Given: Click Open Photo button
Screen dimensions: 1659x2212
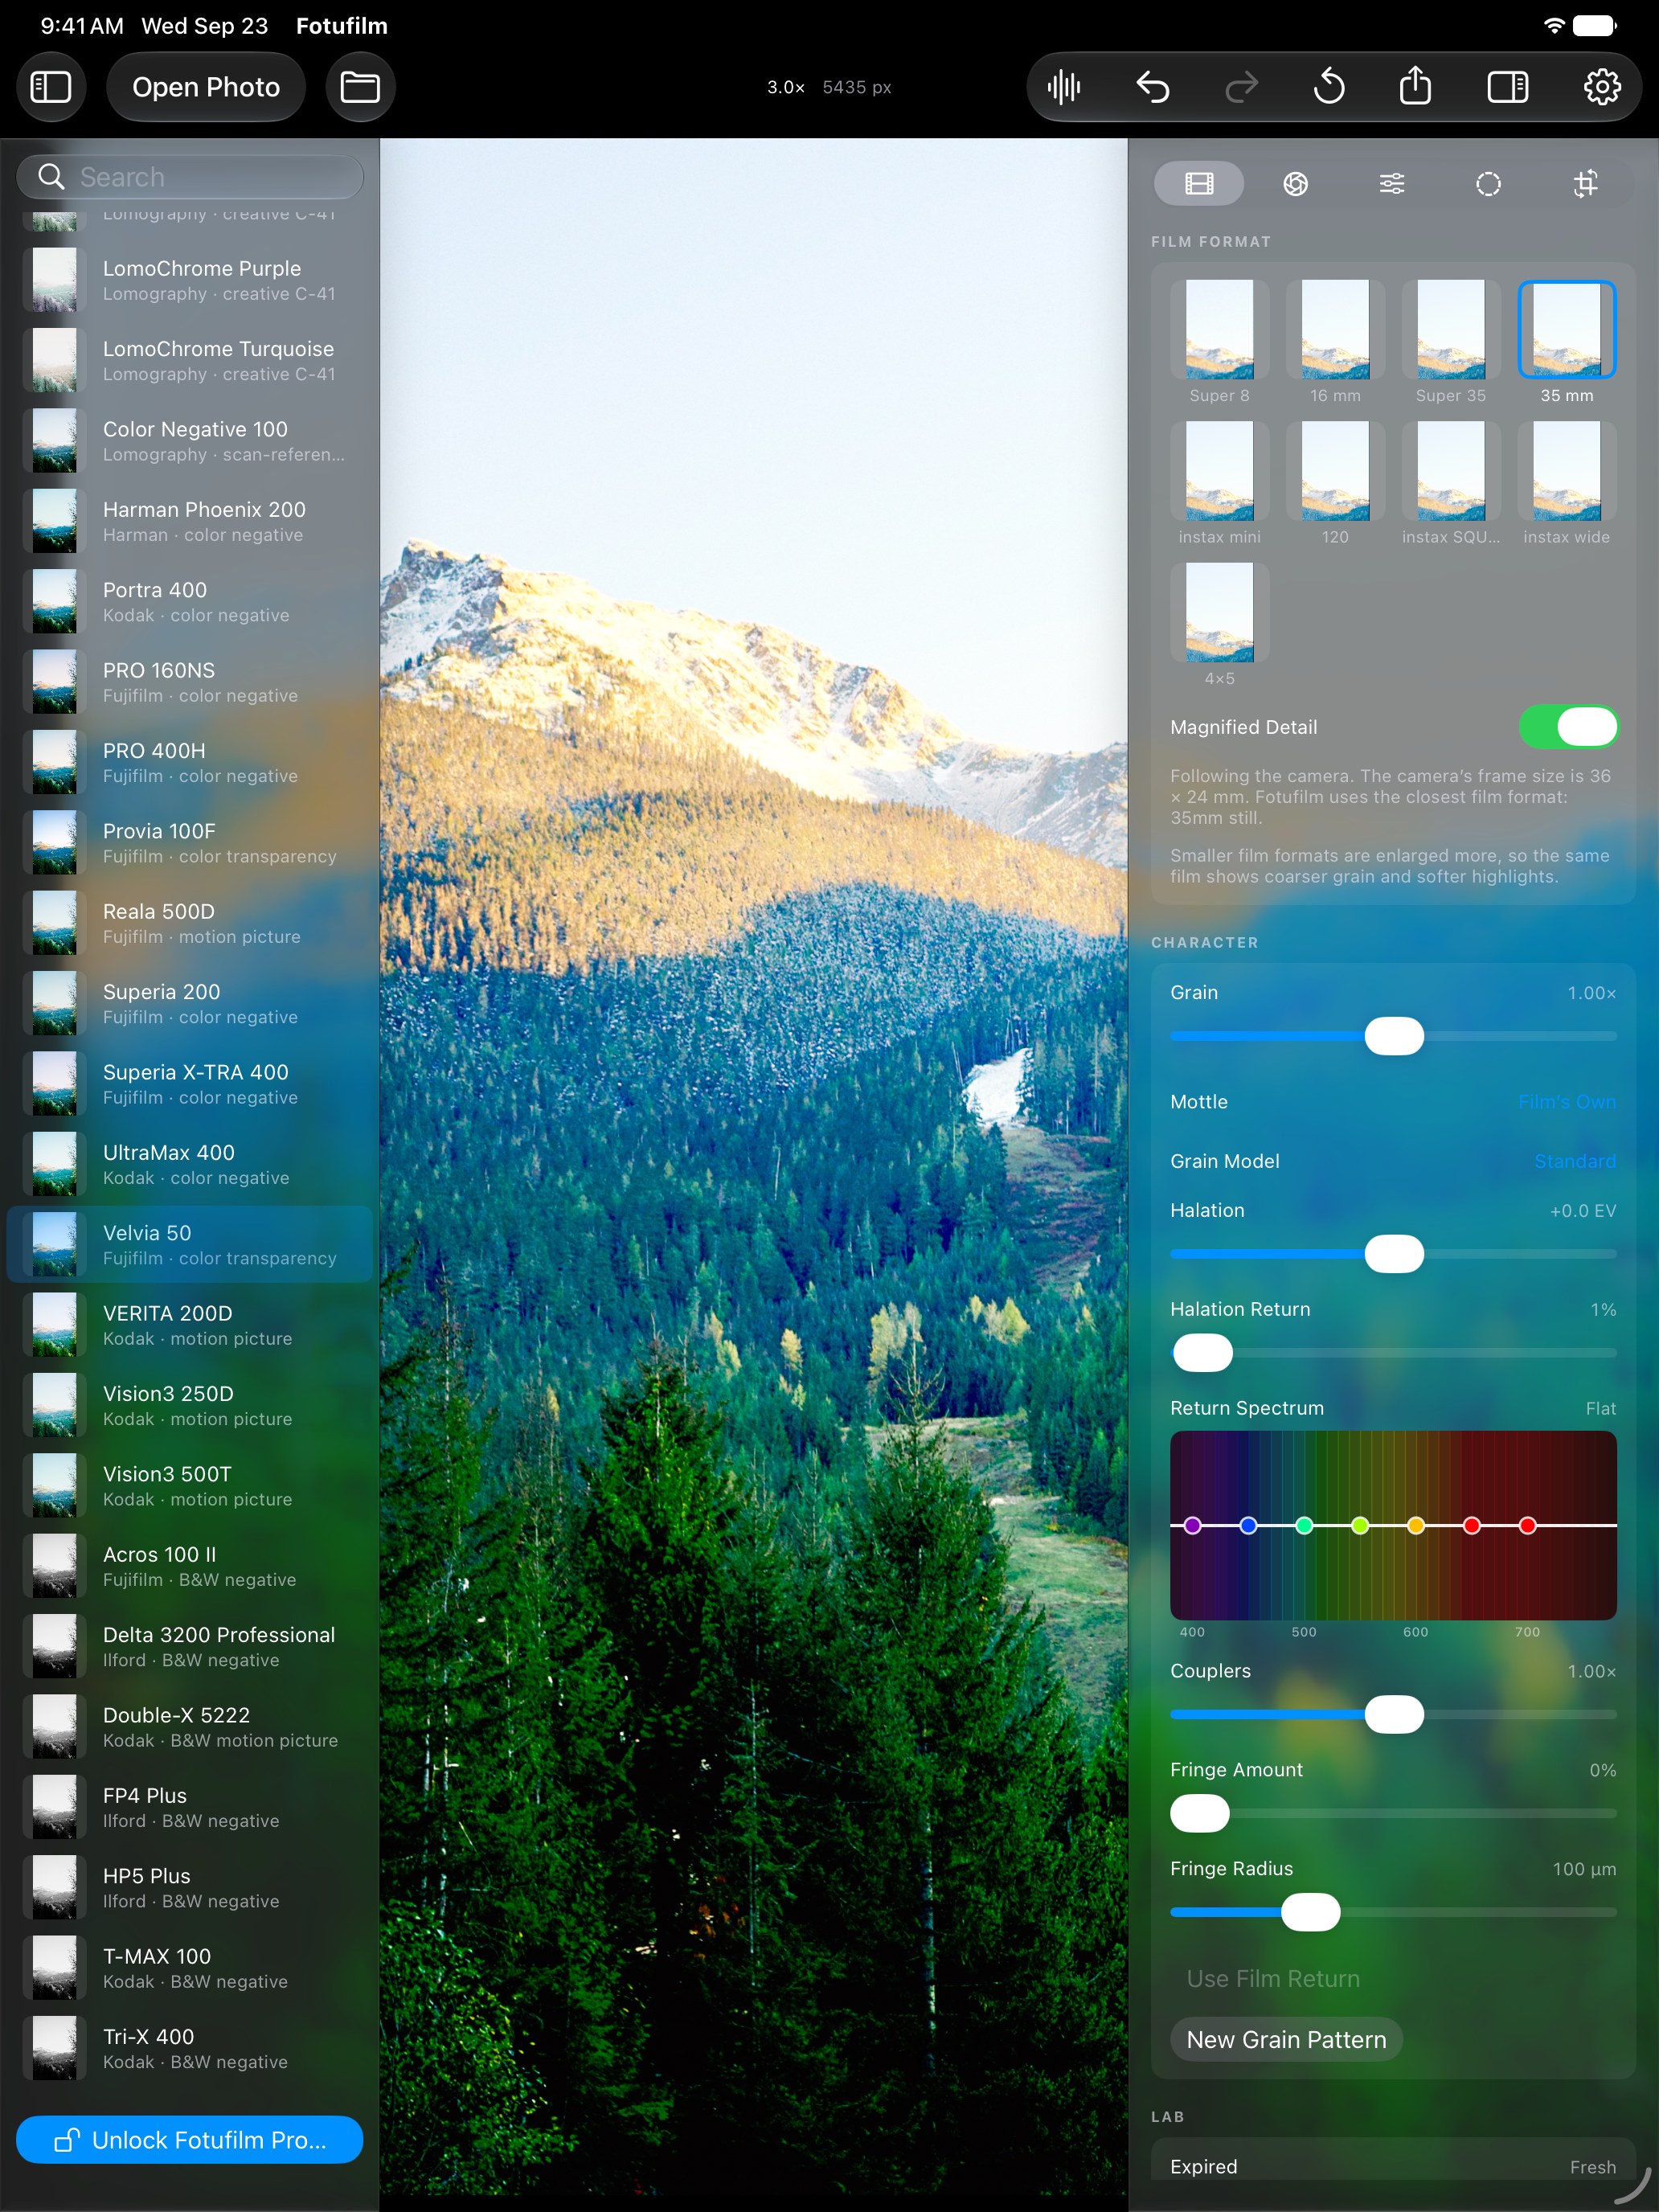Looking at the screenshot, I should click(206, 87).
